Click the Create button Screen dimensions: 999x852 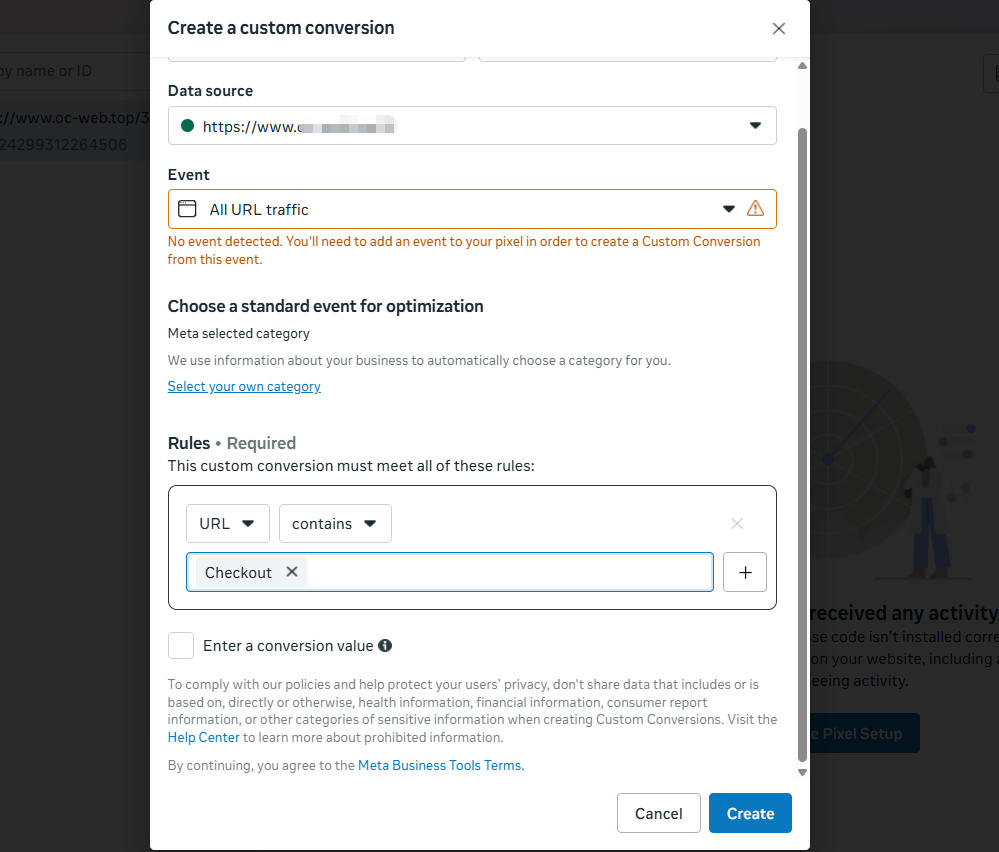[750, 813]
